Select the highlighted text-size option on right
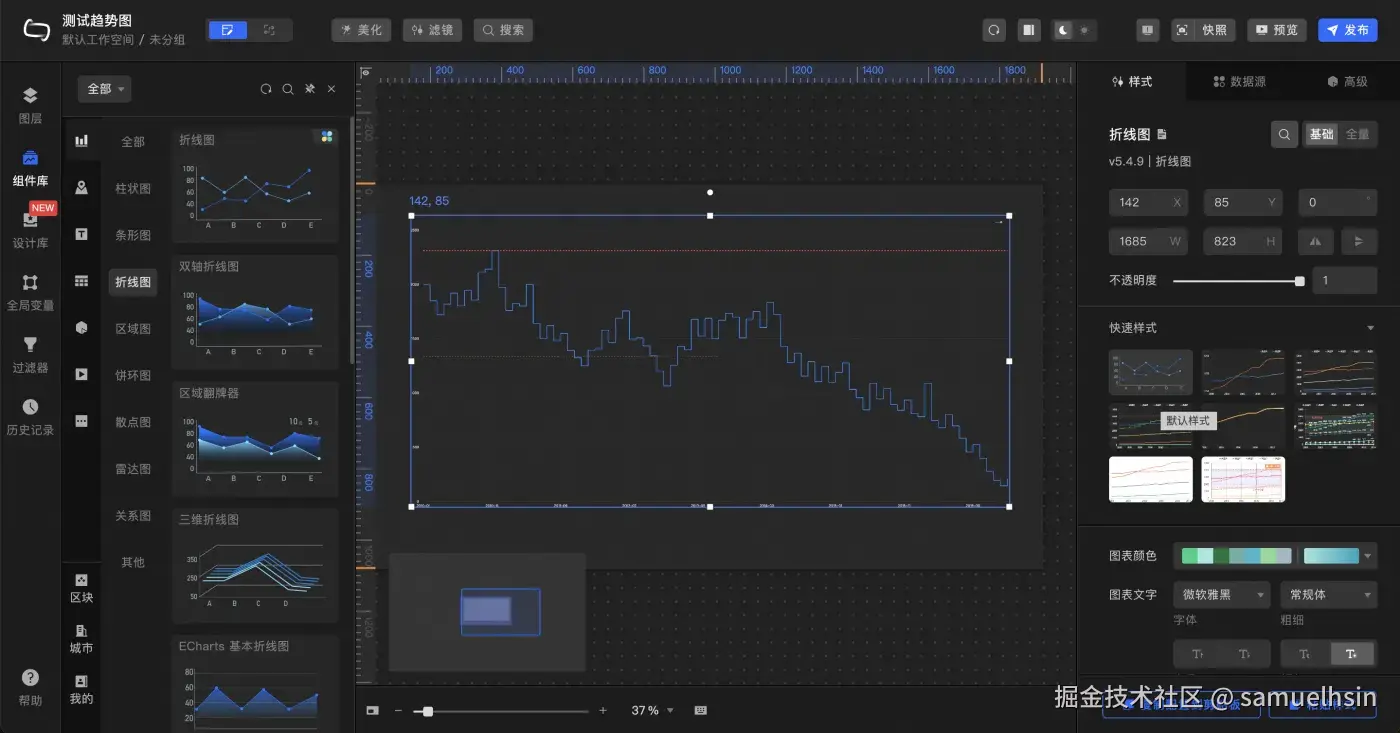Viewport: 1400px width, 733px height. (x=1352, y=654)
